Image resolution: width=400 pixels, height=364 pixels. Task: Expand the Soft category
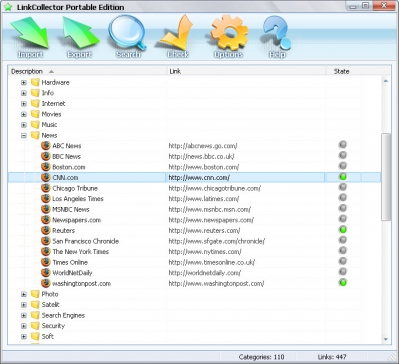click(x=24, y=337)
